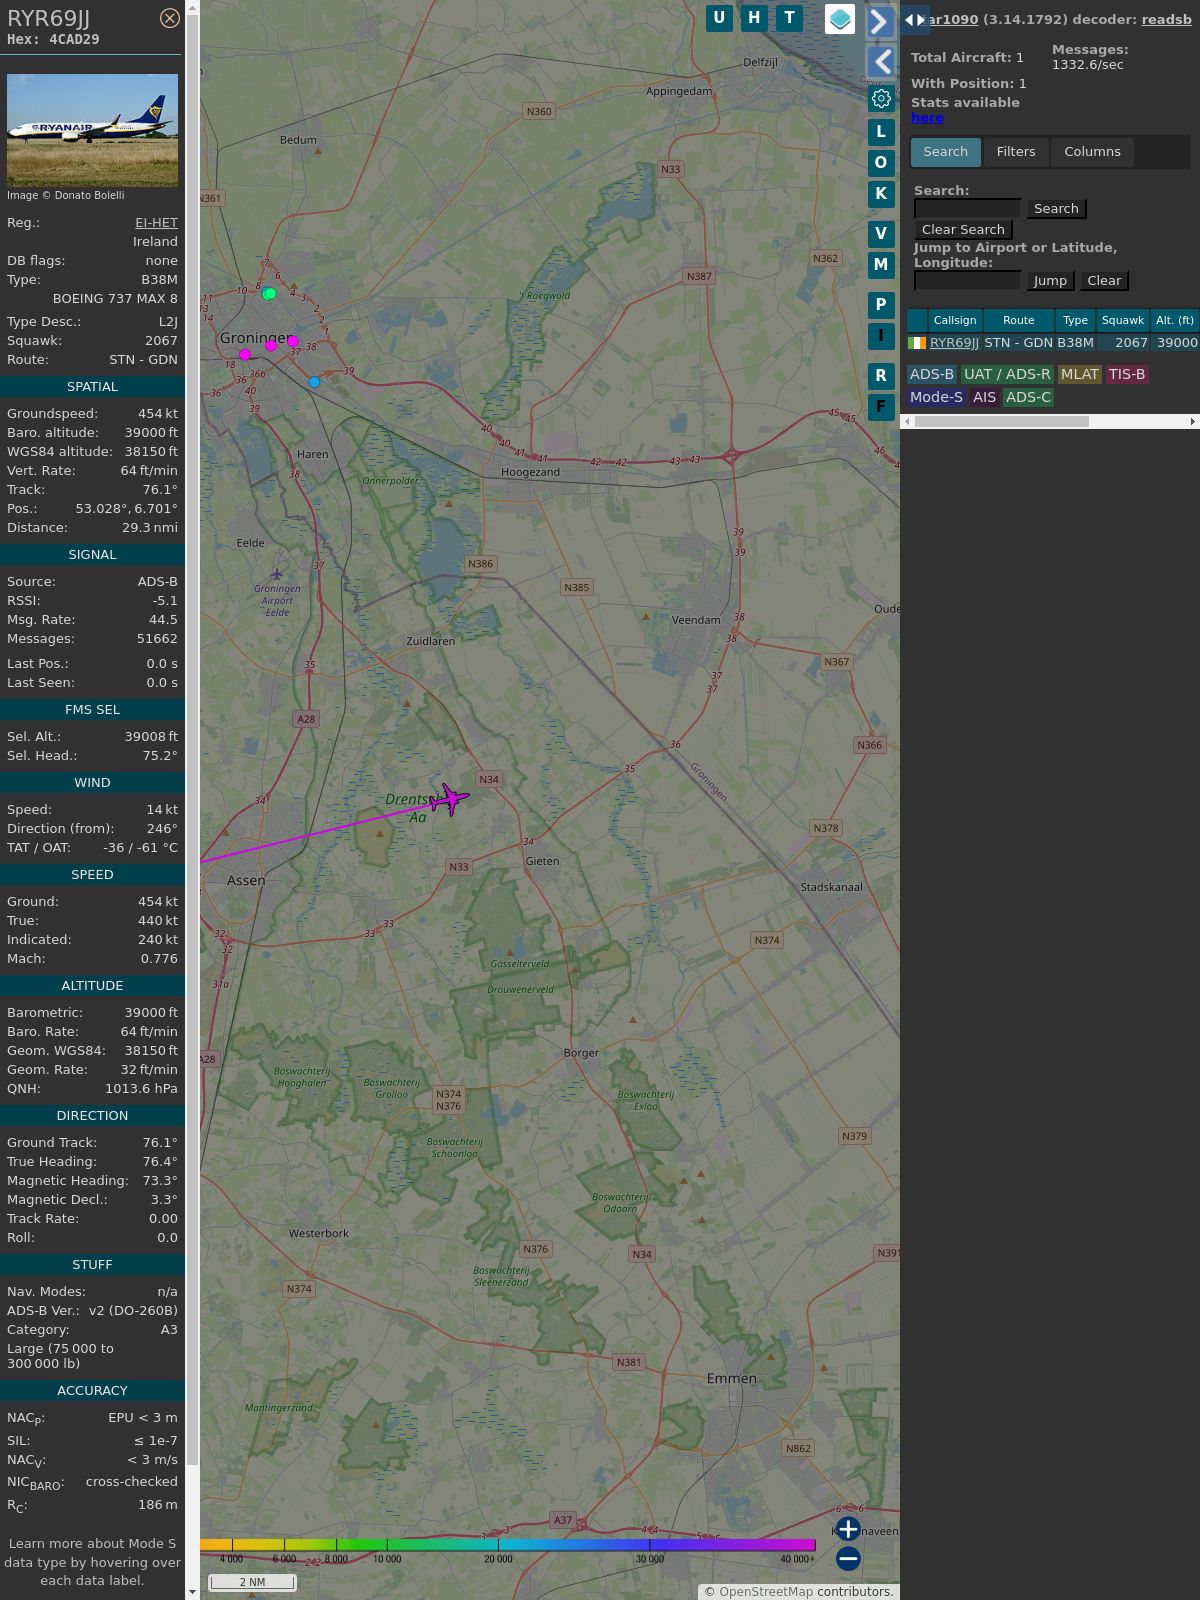Toggle the ADS-B source filter

point(931,374)
